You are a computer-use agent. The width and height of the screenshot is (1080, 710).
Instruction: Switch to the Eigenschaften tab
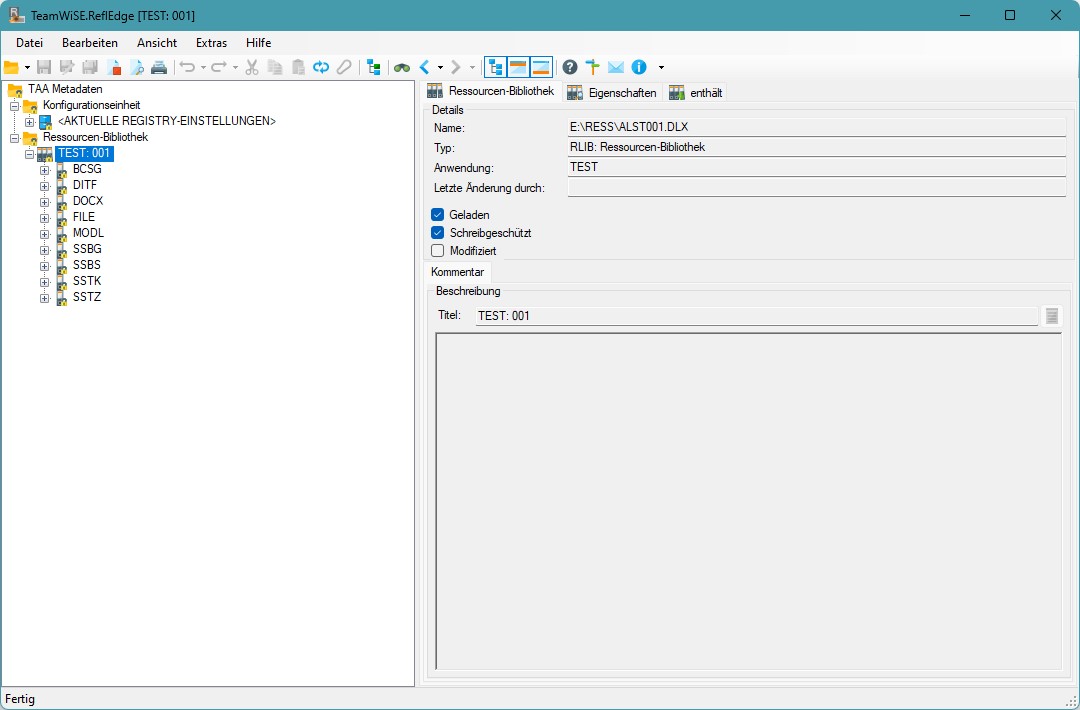point(611,93)
